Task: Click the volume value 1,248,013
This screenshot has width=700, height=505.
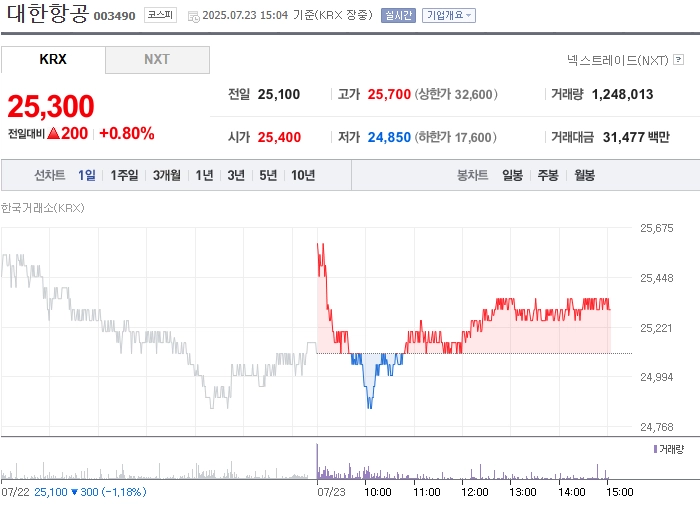Action: click(x=622, y=94)
